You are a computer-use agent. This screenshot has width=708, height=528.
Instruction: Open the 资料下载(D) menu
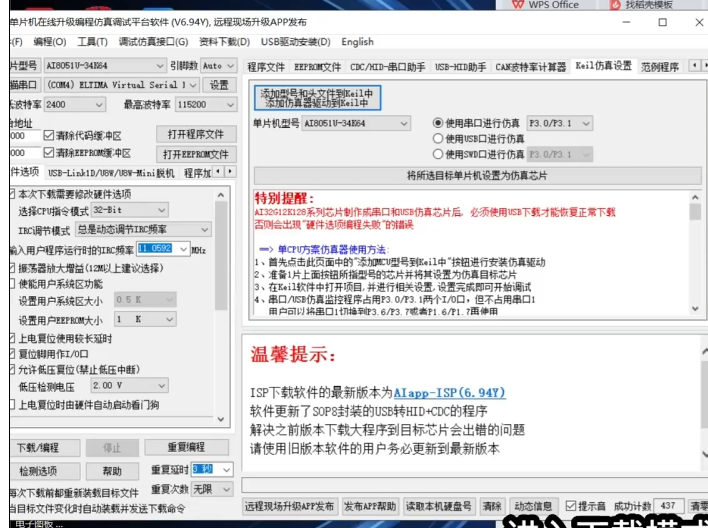(x=224, y=42)
